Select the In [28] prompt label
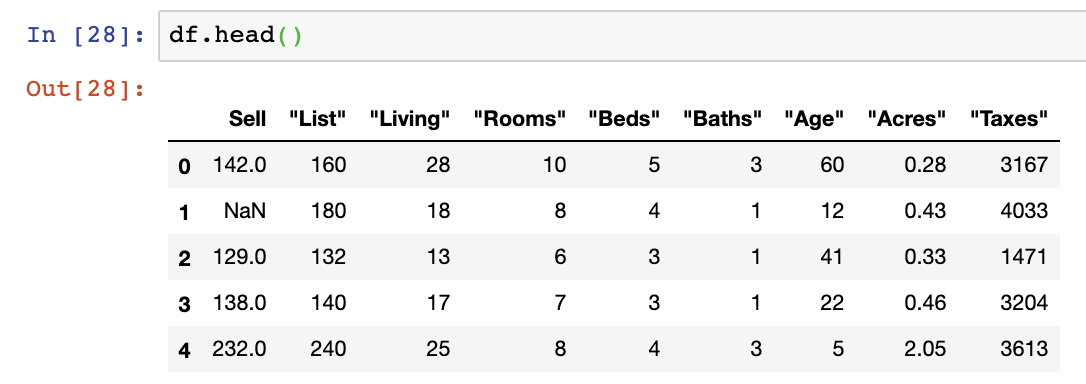This screenshot has height=384, width=1086. (x=86, y=35)
